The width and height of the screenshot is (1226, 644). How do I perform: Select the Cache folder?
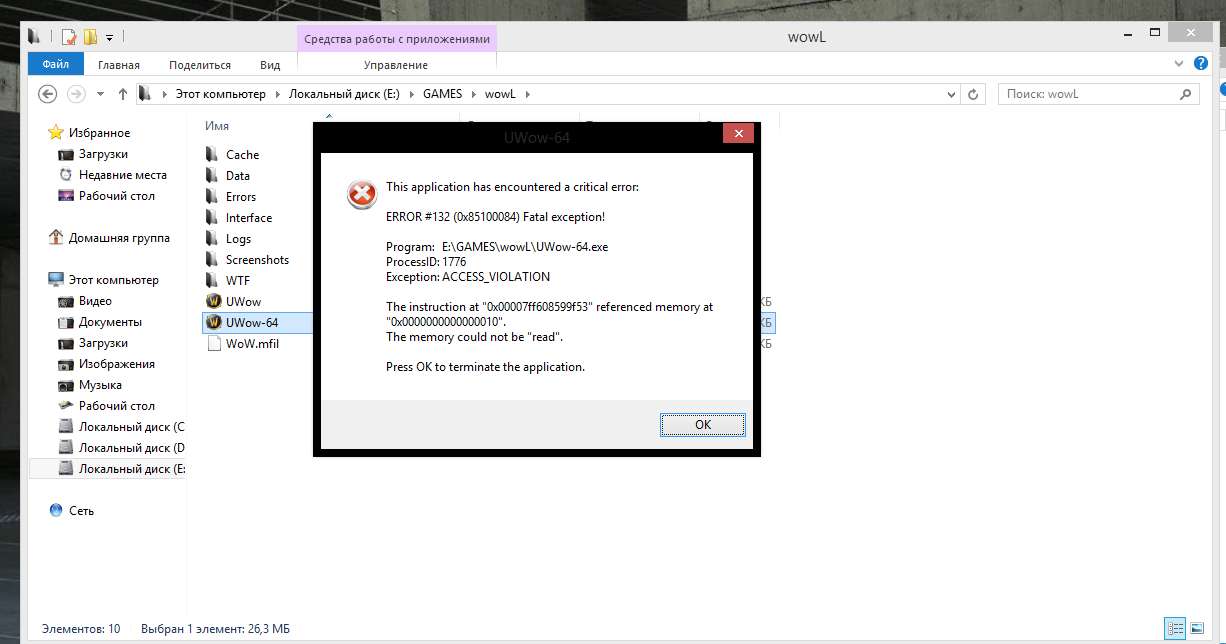[242, 155]
